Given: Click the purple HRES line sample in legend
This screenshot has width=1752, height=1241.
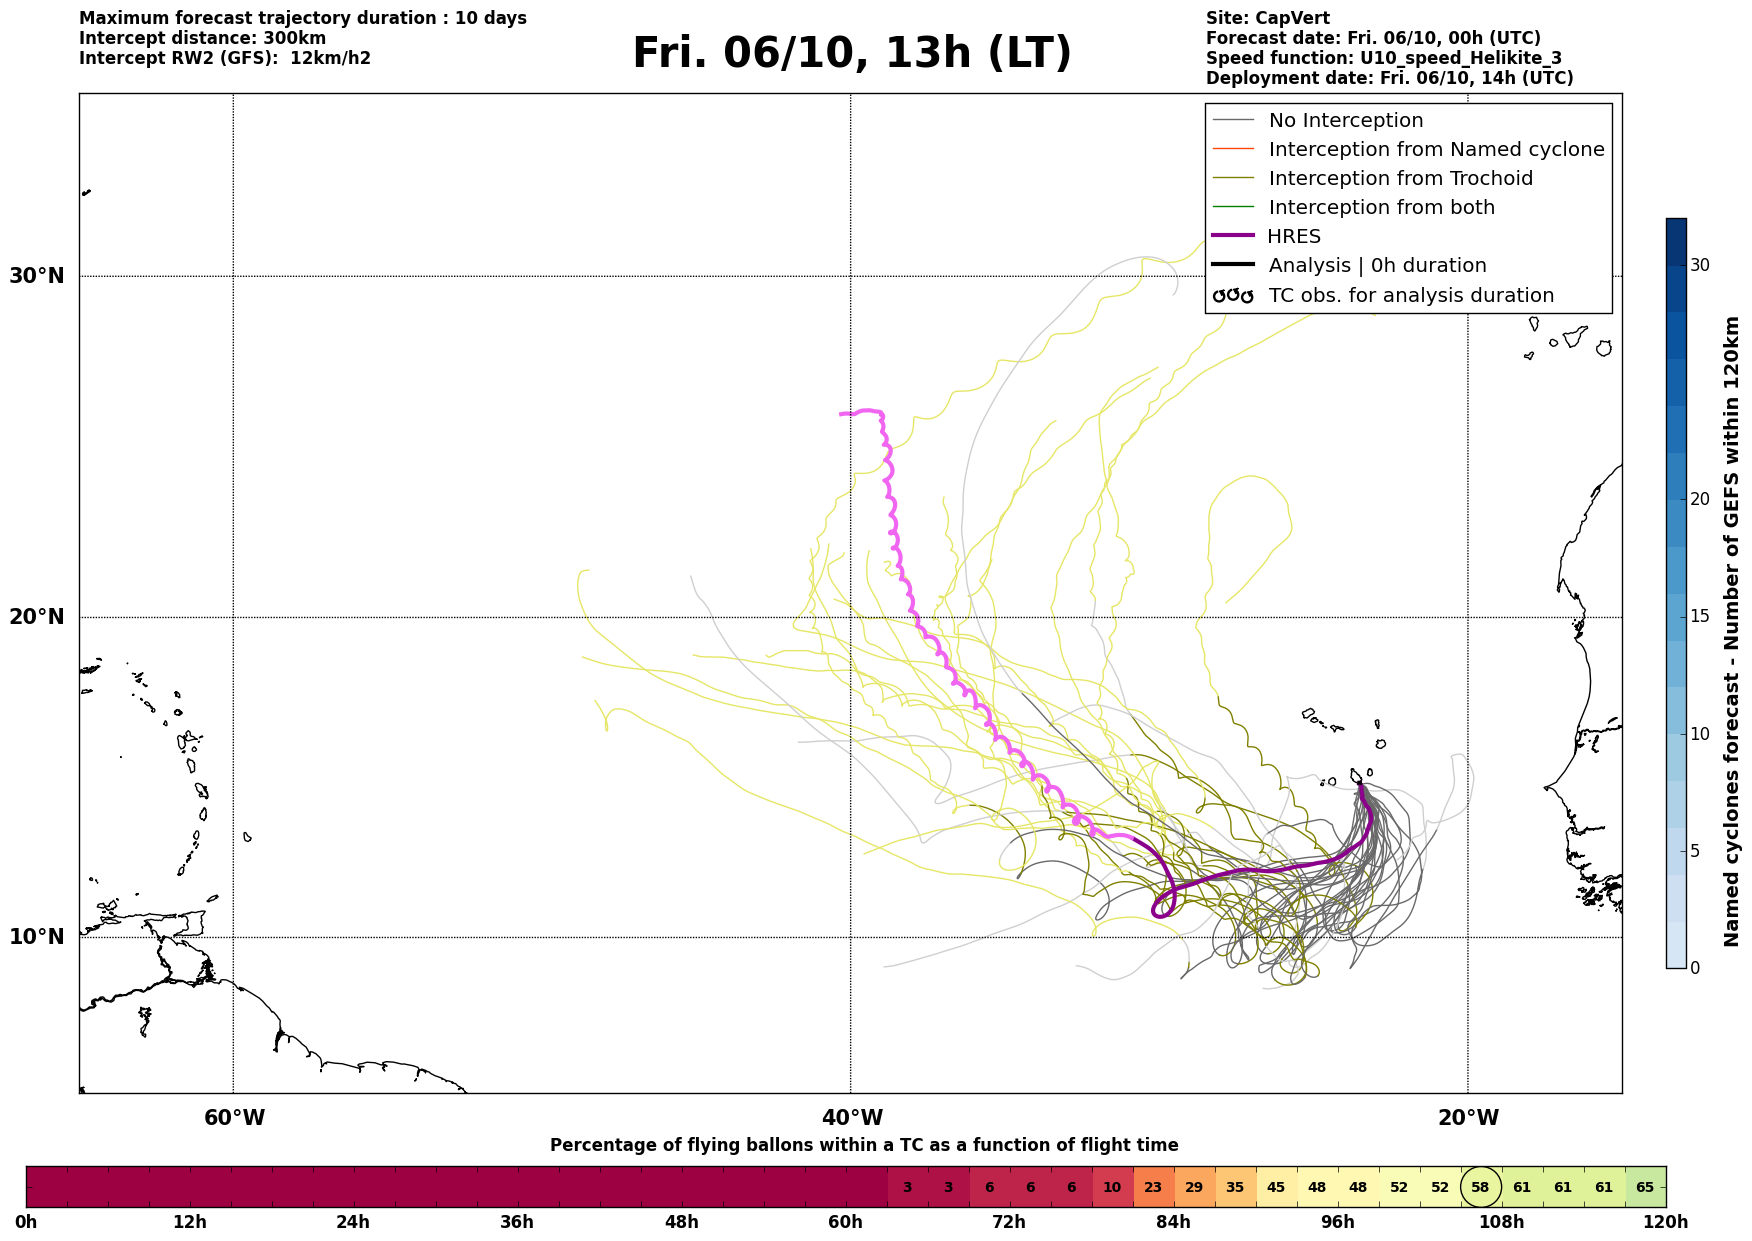Looking at the screenshot, I should point(1233,236).
